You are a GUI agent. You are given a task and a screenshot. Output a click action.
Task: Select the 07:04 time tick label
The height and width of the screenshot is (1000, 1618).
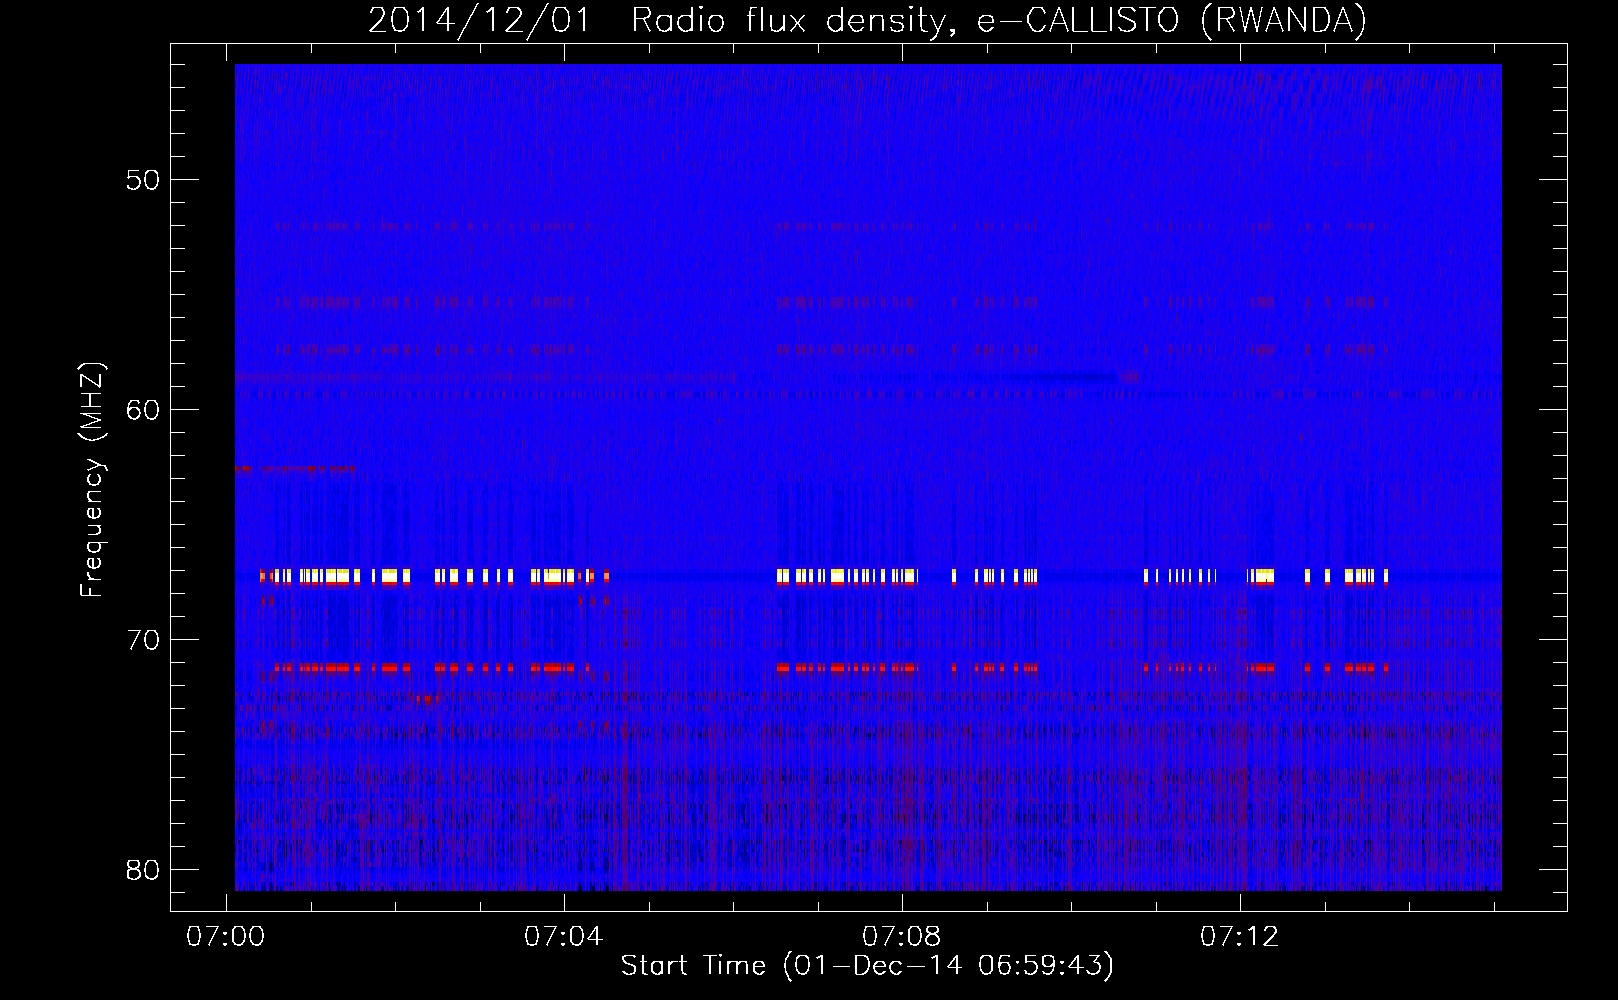[564, 937]
